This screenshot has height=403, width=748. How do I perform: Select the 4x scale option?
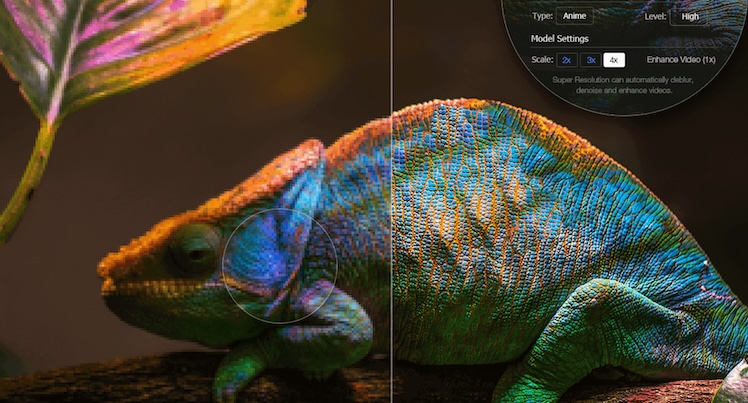coord(615,60)
